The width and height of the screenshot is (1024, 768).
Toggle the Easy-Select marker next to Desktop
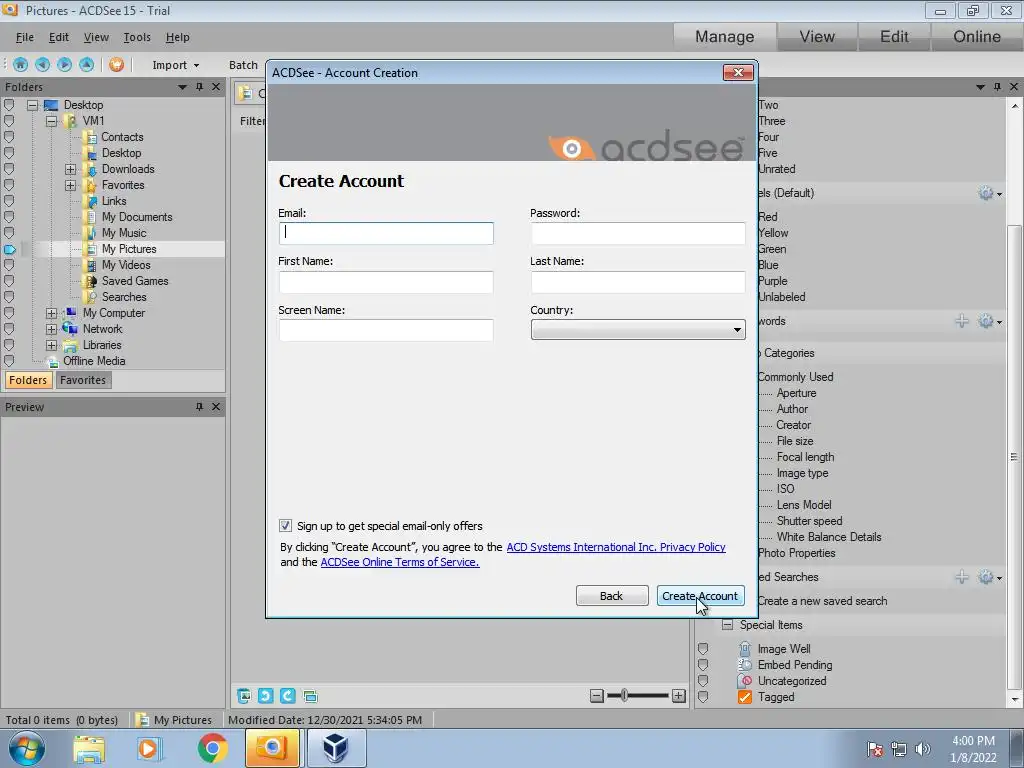pos(8,104)
